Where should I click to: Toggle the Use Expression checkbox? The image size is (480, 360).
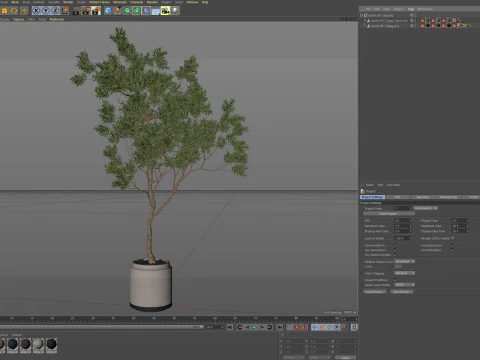click(453, 245)
